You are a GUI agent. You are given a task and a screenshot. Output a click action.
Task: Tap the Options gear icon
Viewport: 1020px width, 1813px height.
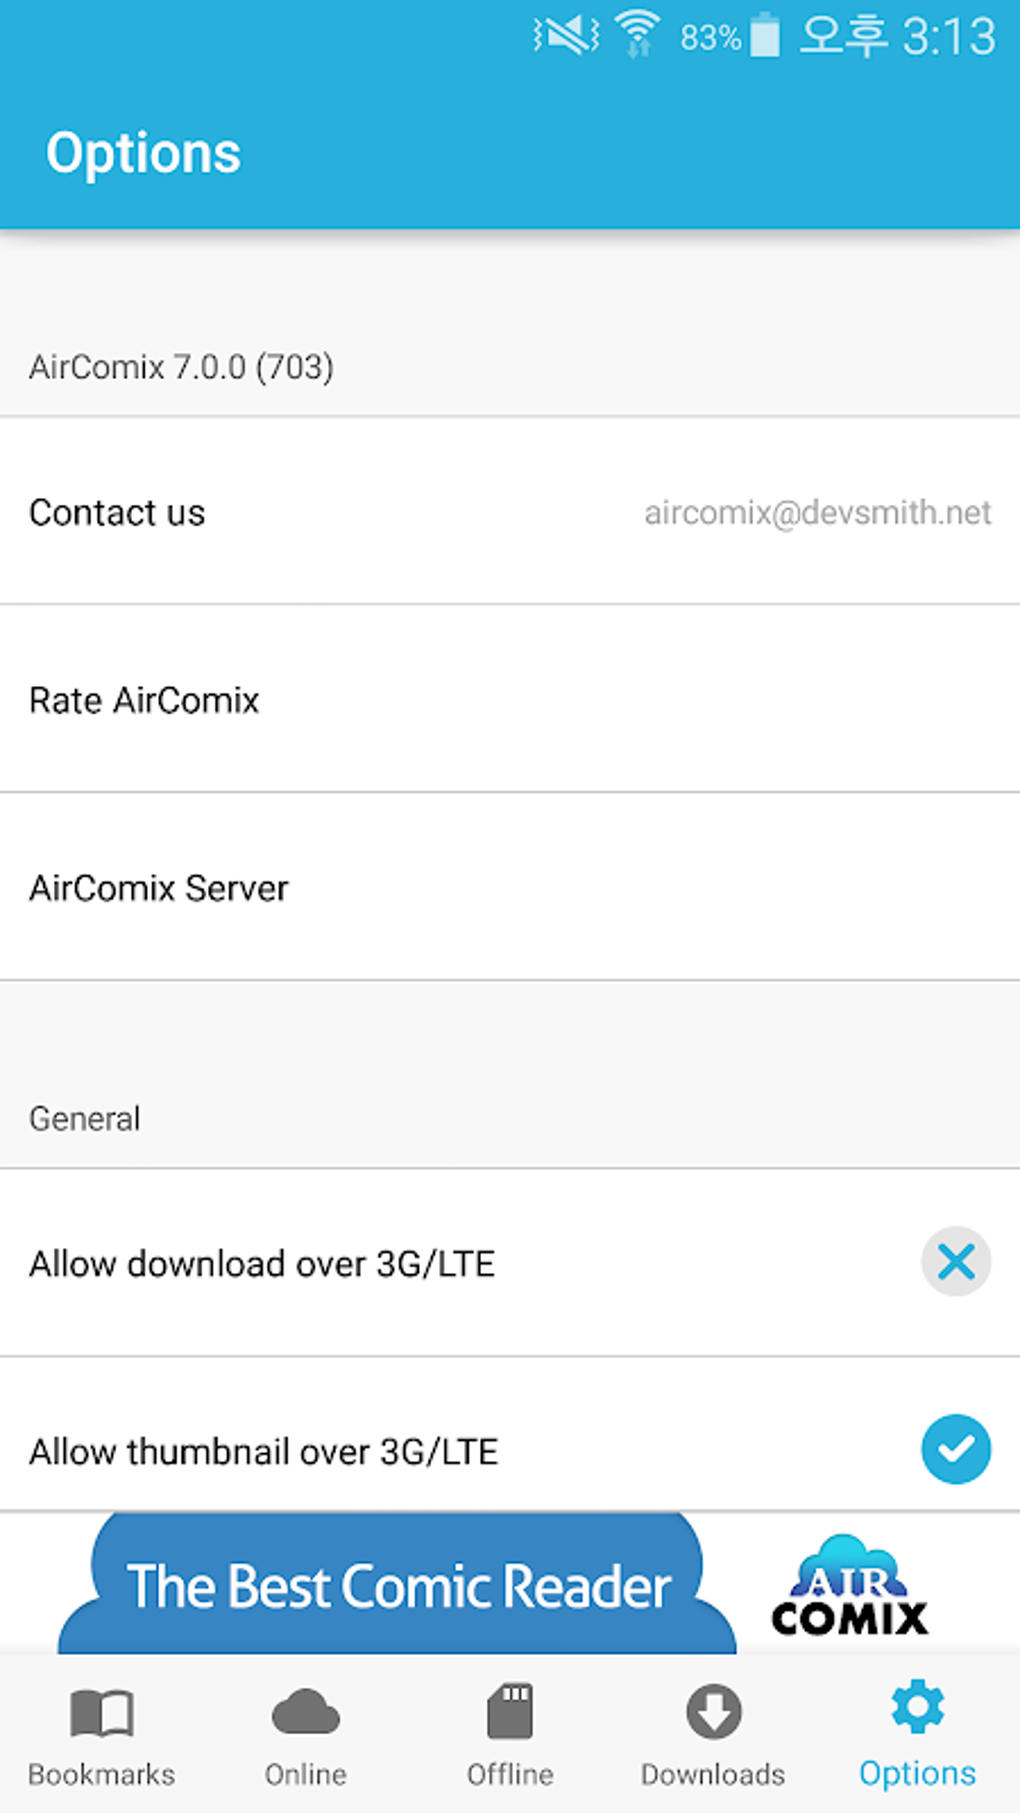[x=917, y=1708]
